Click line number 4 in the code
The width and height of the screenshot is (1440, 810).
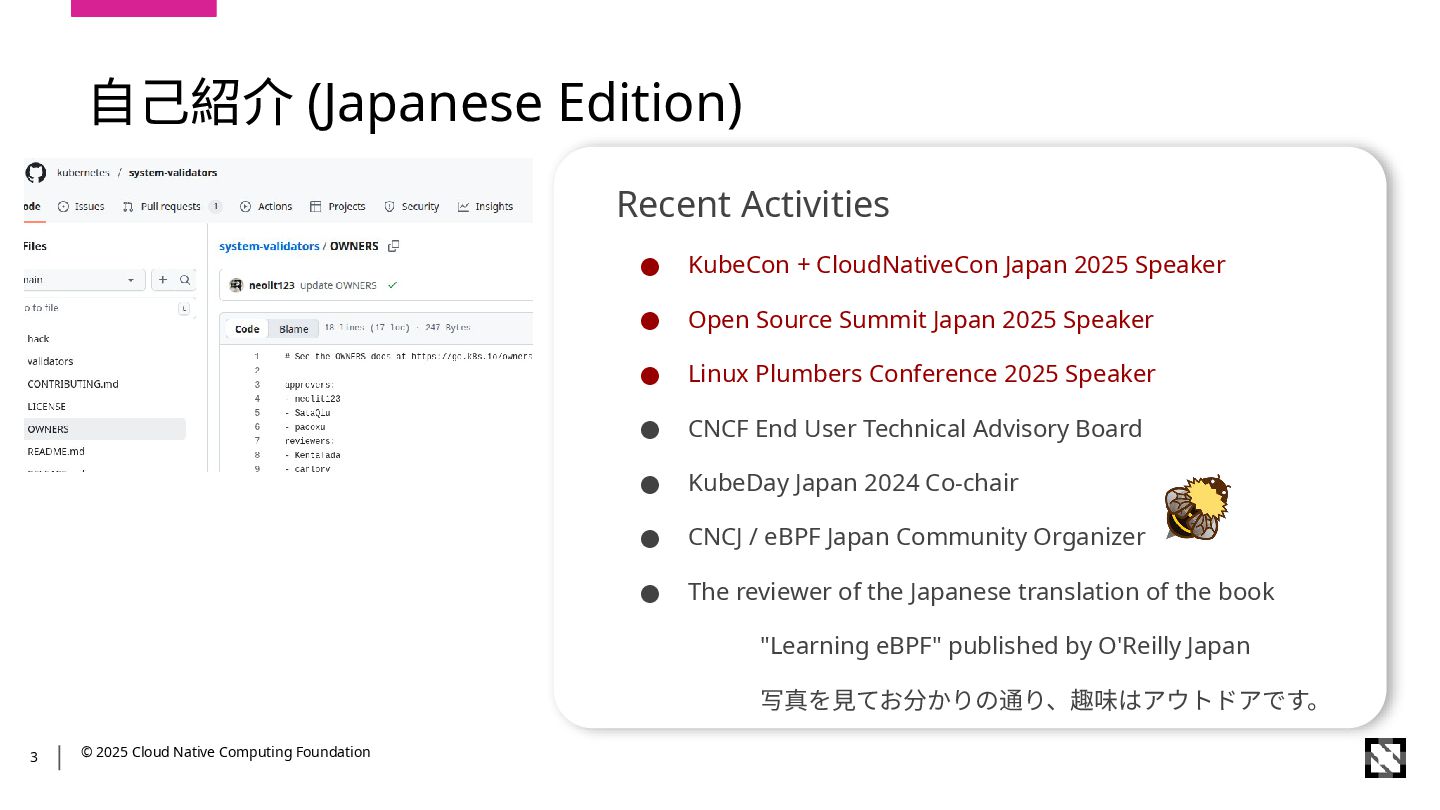(x=257, y=399)
